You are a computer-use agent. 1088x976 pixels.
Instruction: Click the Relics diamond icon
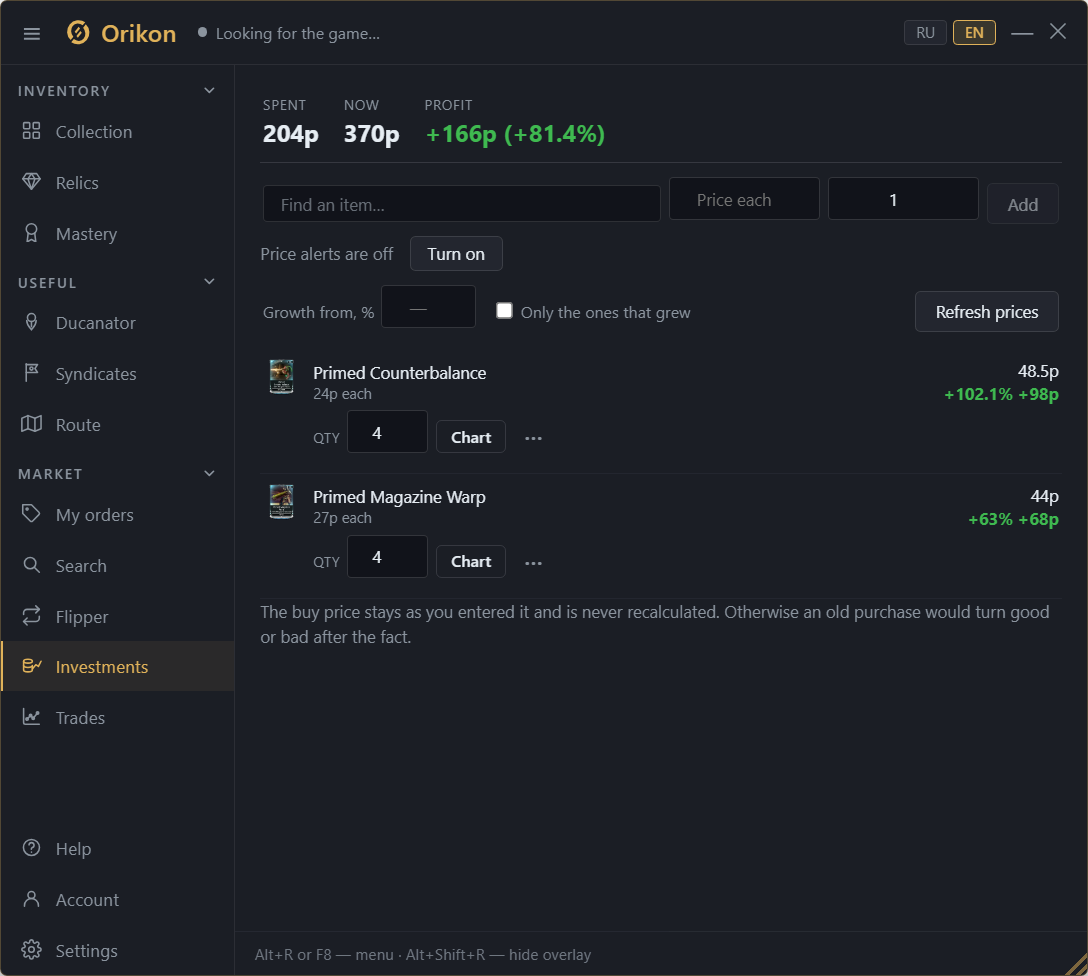tap(31, 182)
